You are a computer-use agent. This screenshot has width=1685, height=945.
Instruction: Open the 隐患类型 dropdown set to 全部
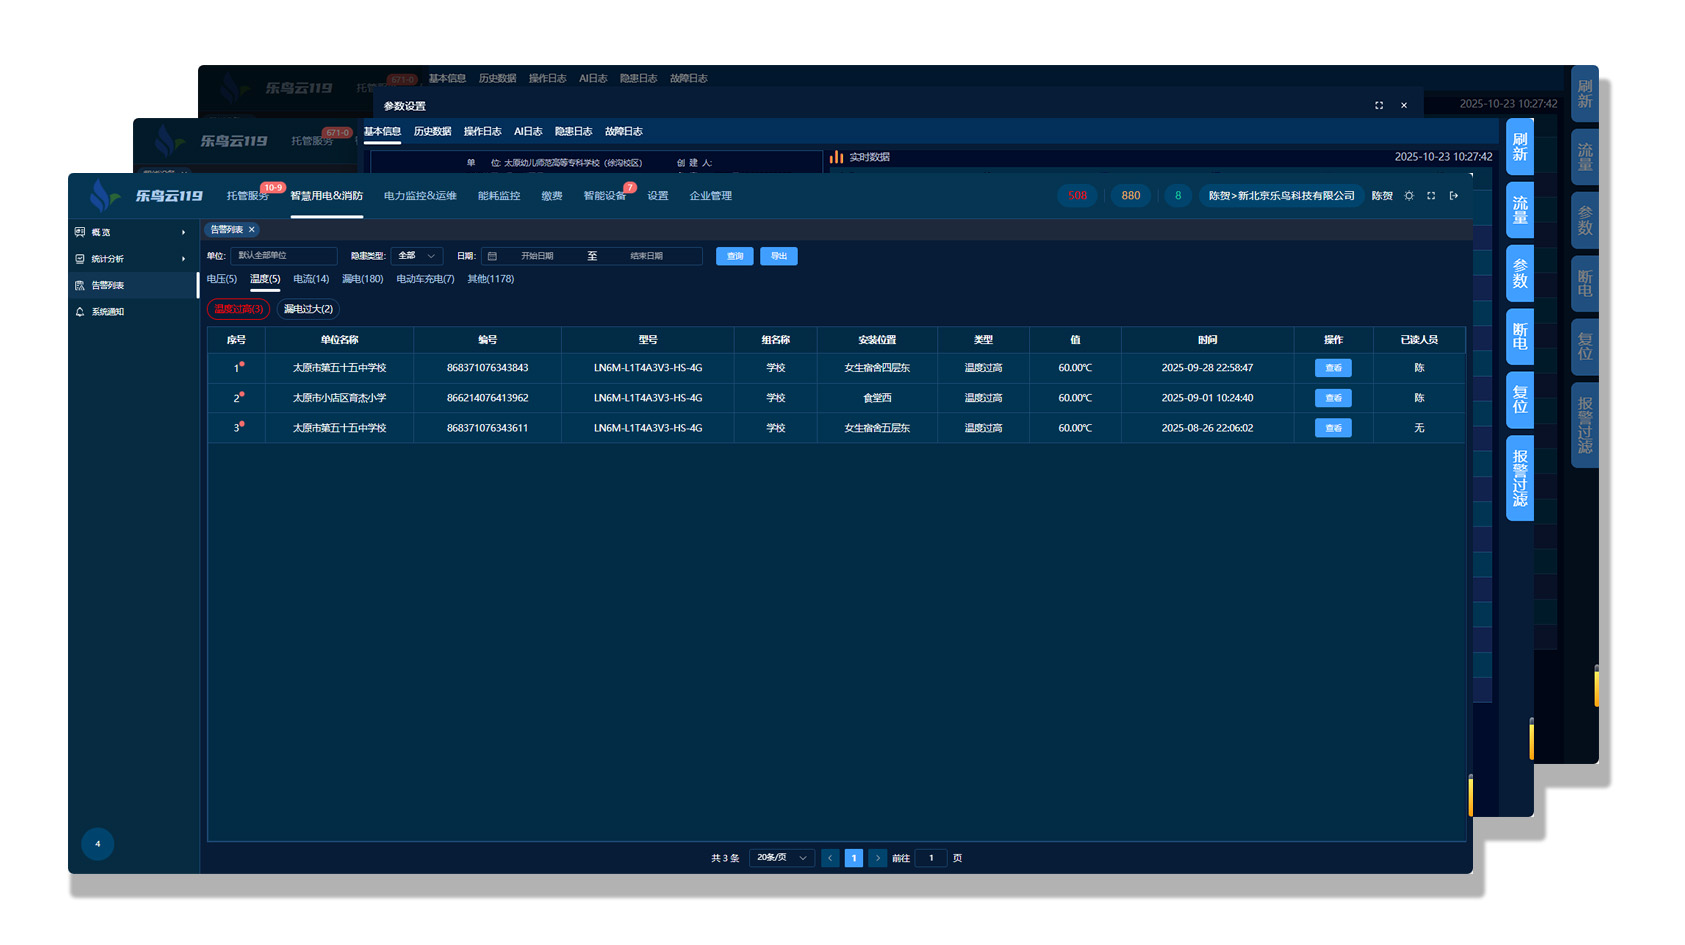[x=416, y=256]
